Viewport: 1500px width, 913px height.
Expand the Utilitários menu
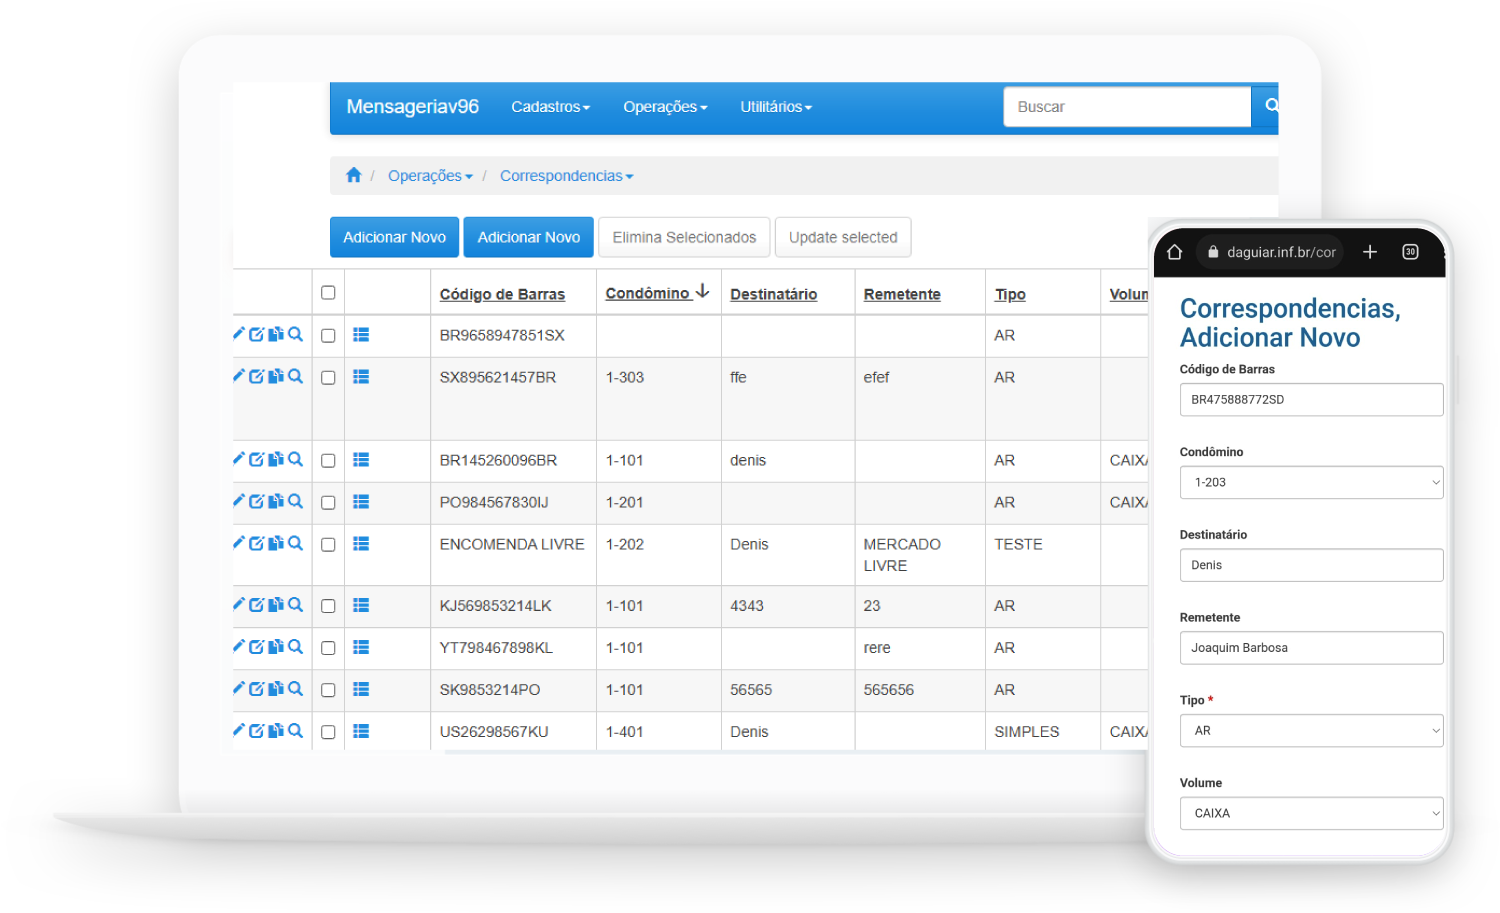pyautogui.click(x=776, y=107)
